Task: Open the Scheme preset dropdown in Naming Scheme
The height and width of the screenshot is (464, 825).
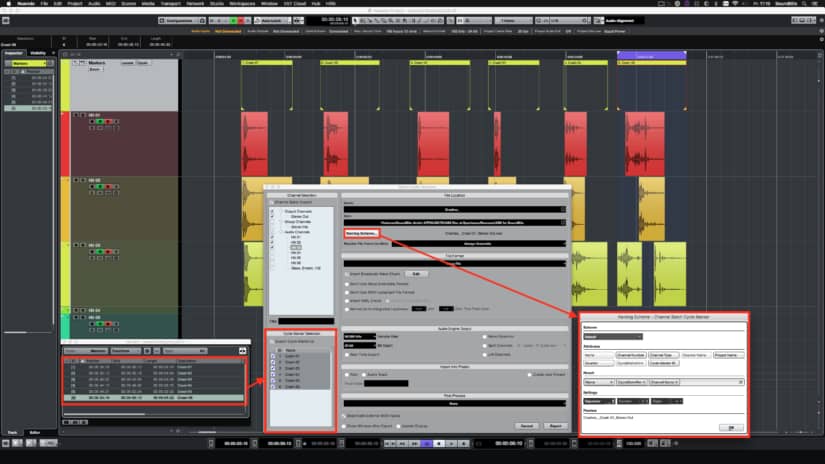Action: click(613, 337)
